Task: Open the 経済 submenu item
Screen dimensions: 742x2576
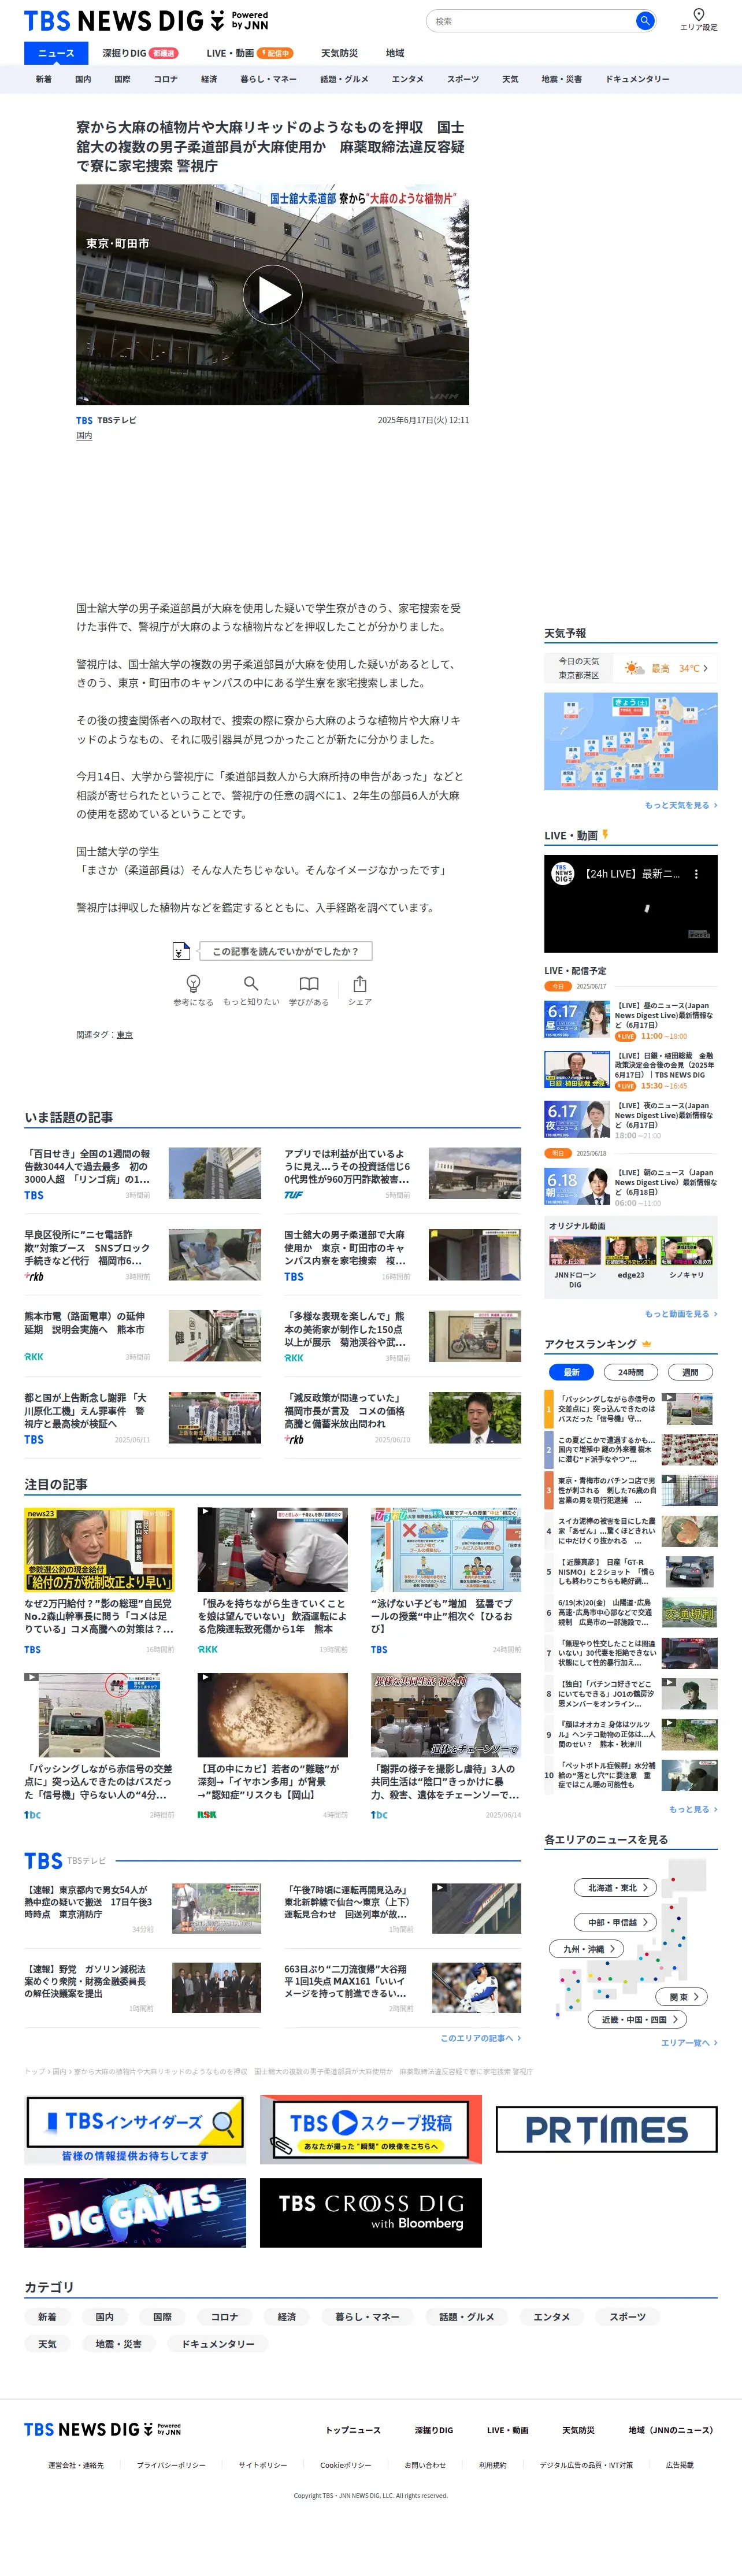Action: (x=209, y=79)
